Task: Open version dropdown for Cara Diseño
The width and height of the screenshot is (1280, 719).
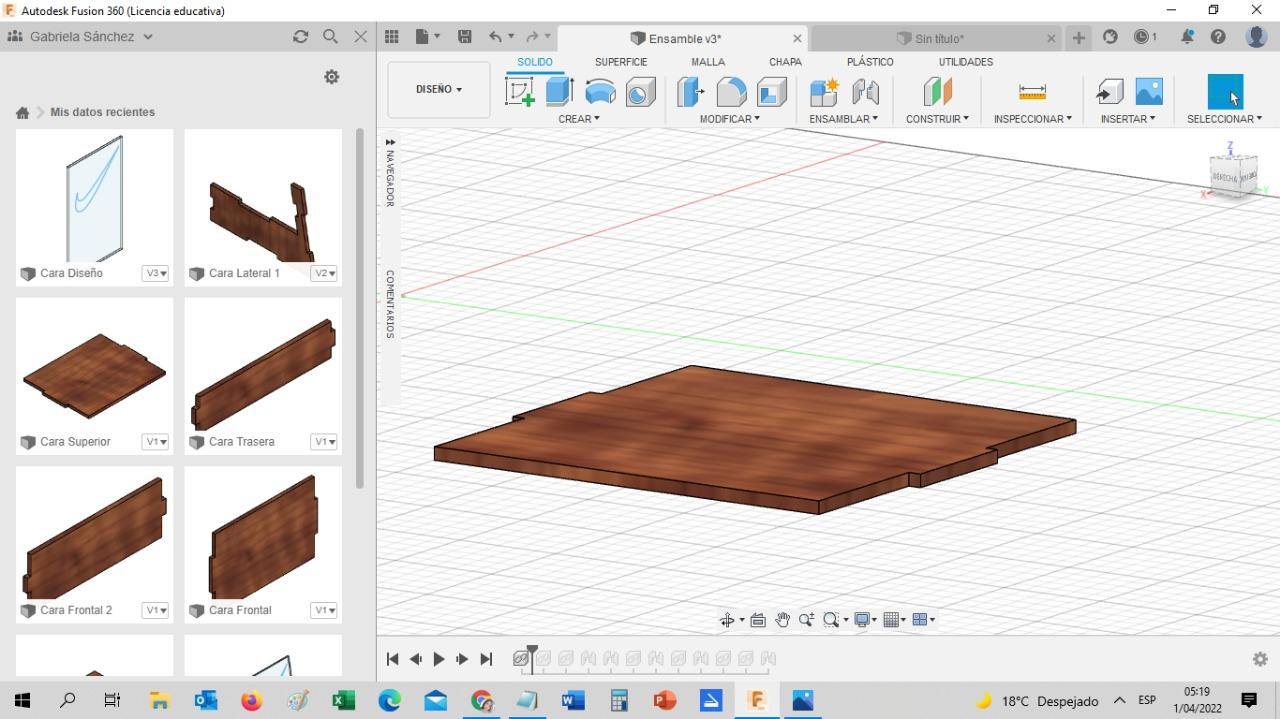Action: click(155, 273)
